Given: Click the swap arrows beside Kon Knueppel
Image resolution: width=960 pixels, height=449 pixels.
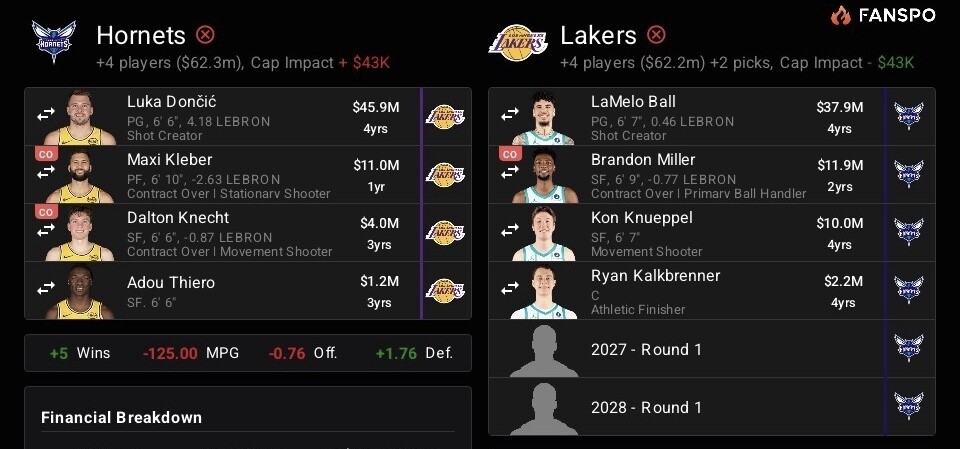Looking at the screenshot, I should coord(510,231).
